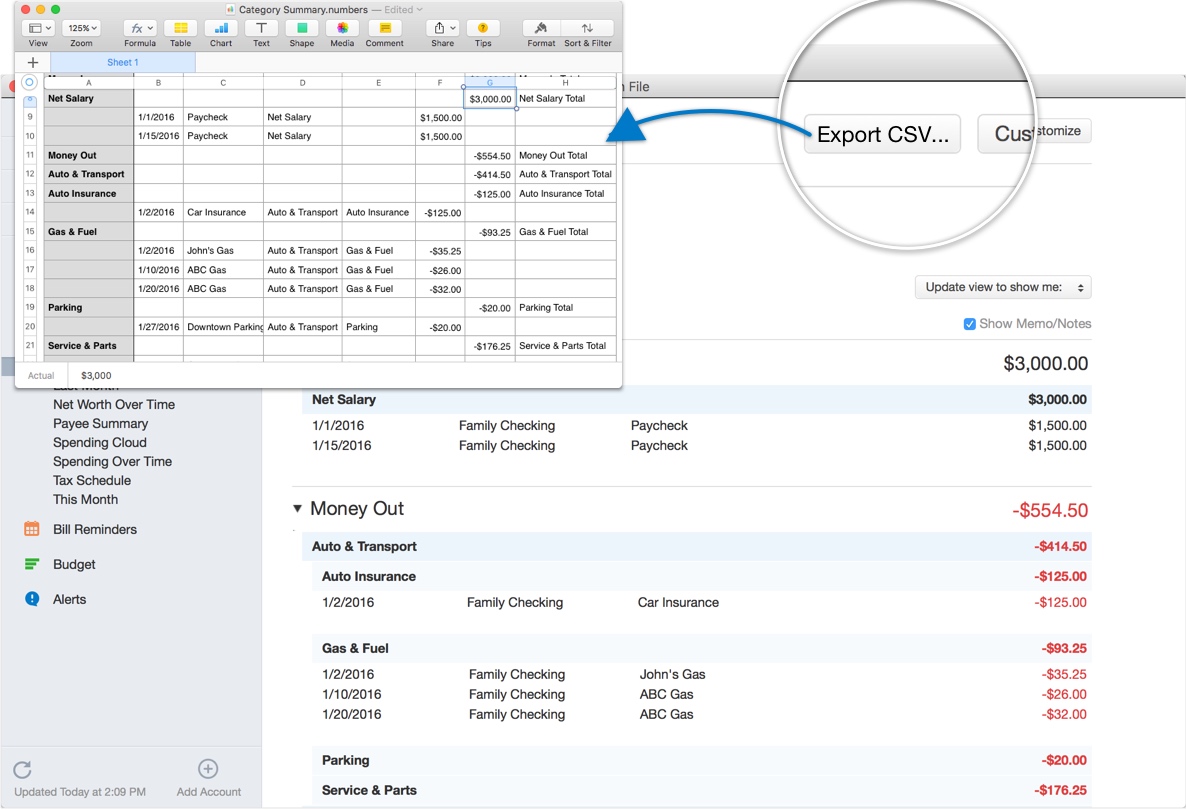
Task: Click the Money Out total -$554.50
Action: 1050,511
